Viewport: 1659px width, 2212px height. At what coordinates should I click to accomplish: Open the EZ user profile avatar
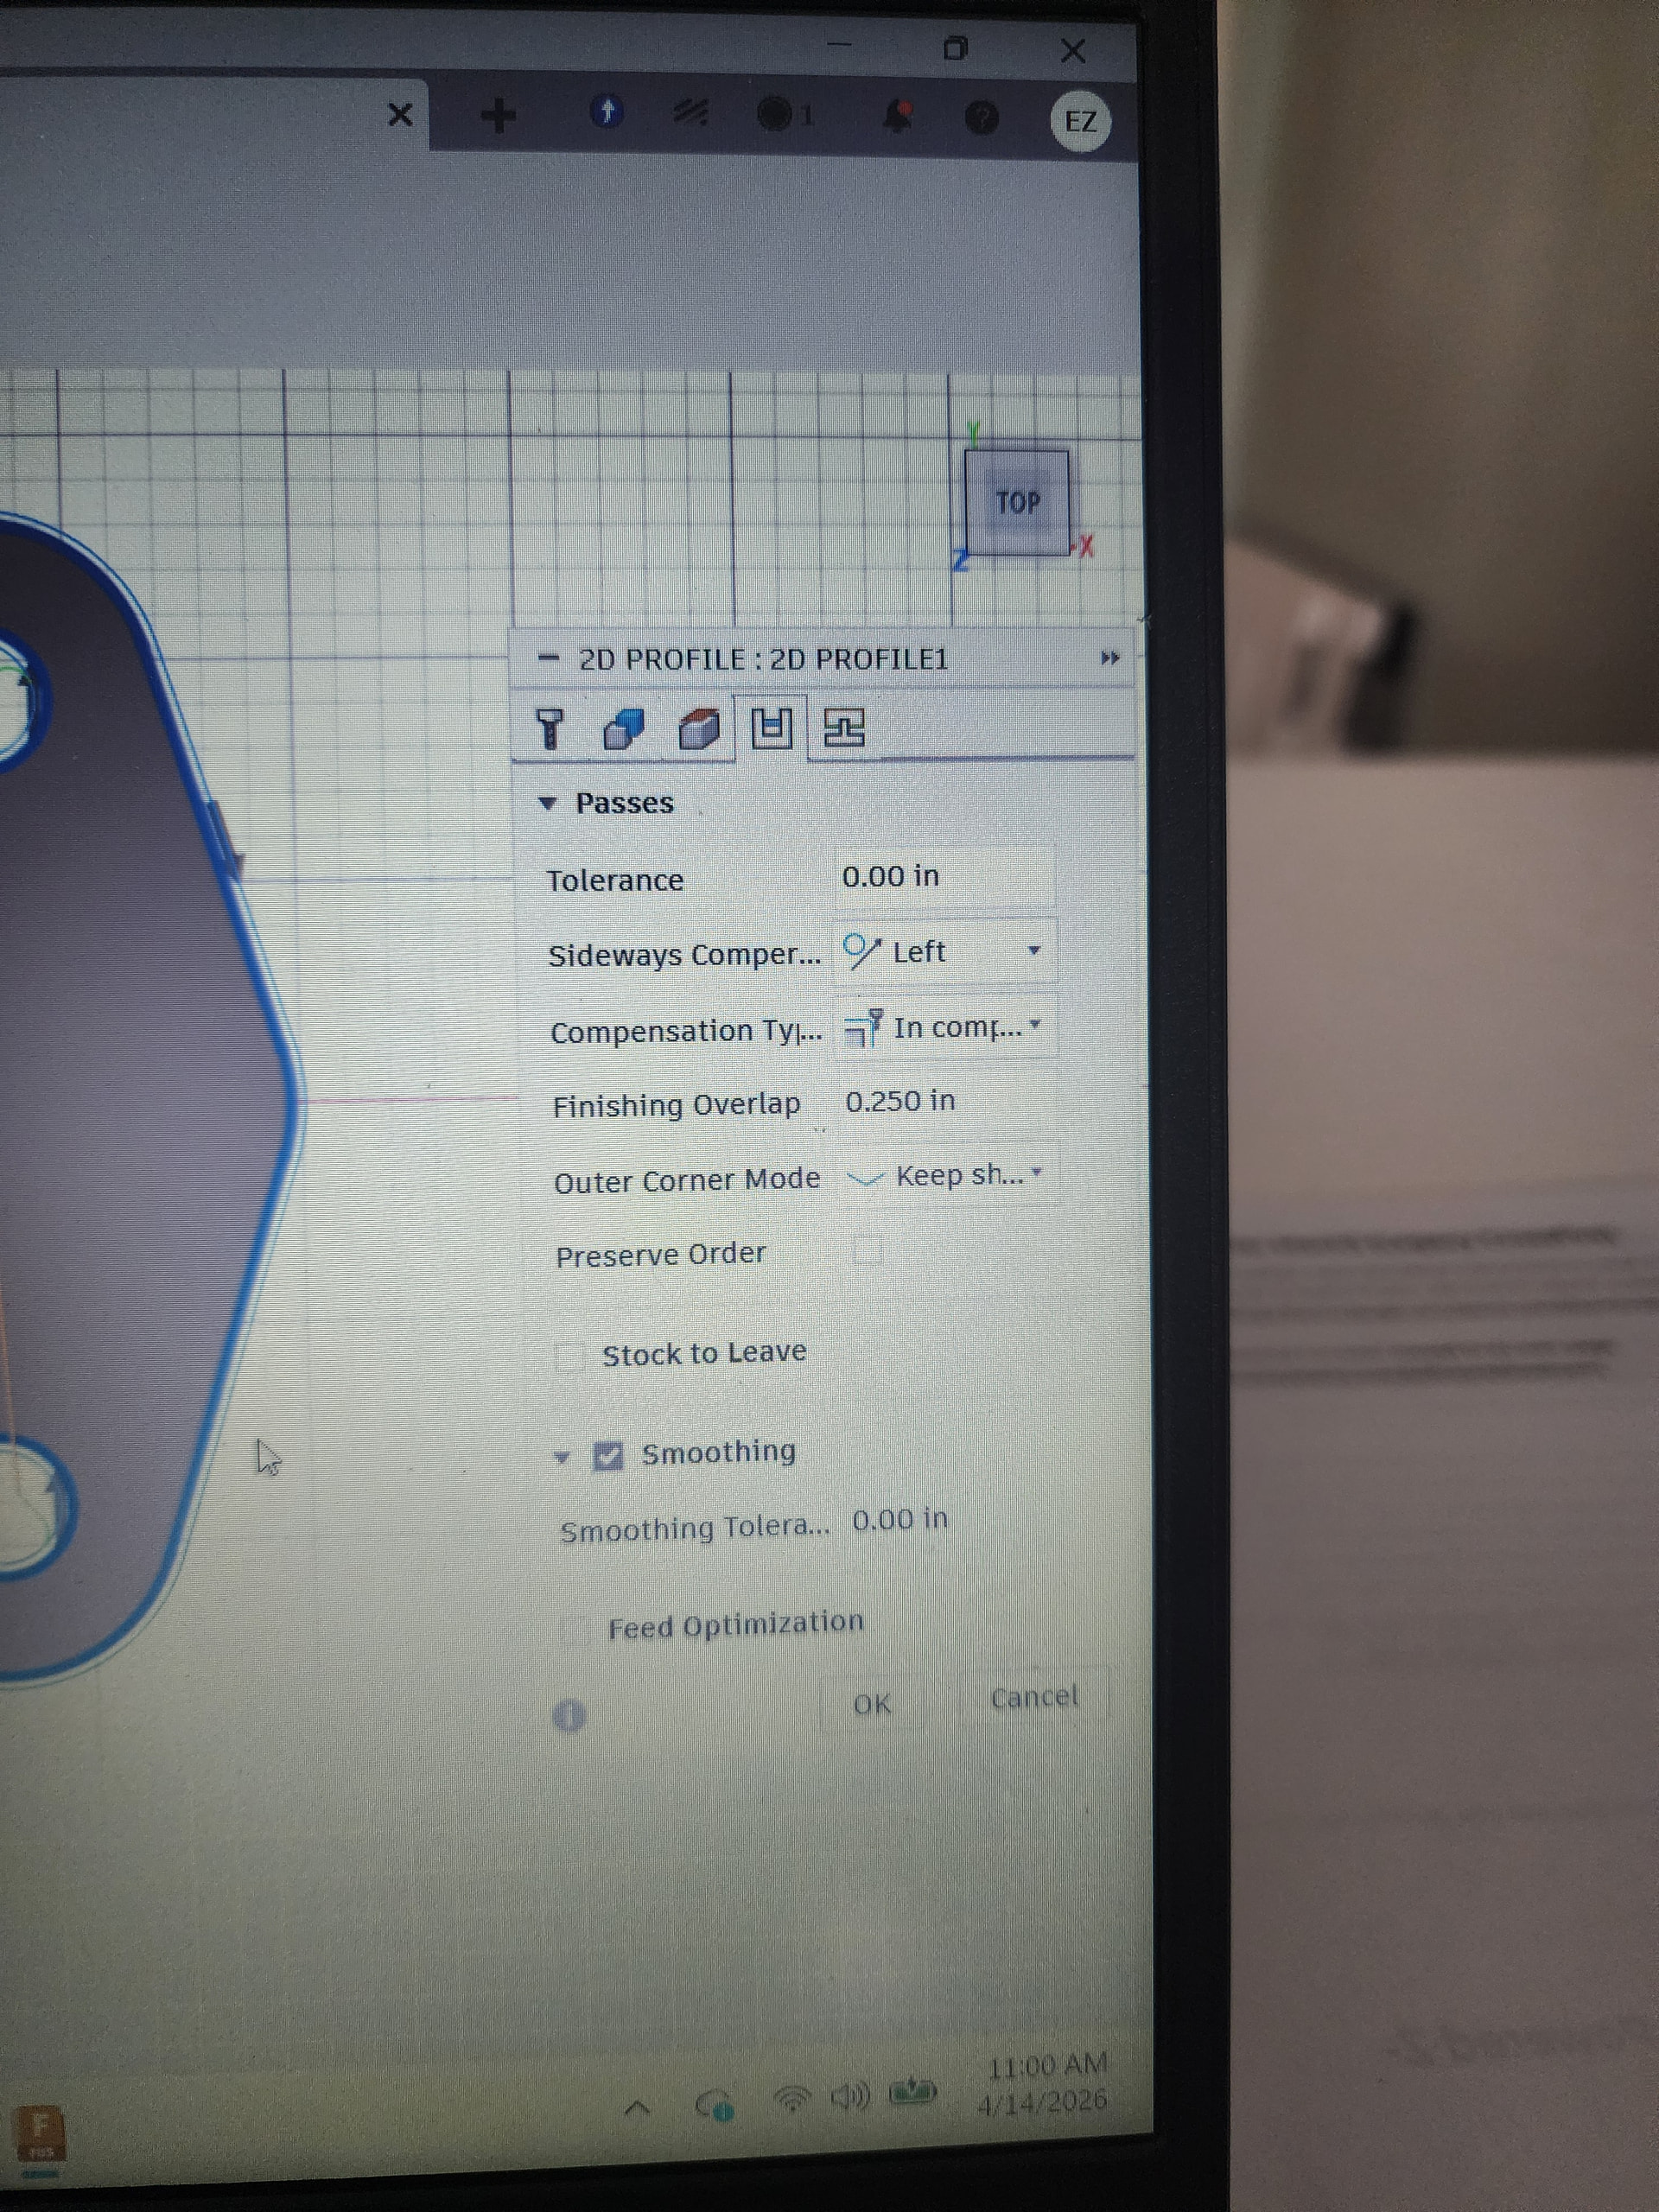pyautogui.click(x=1079, y=122)
